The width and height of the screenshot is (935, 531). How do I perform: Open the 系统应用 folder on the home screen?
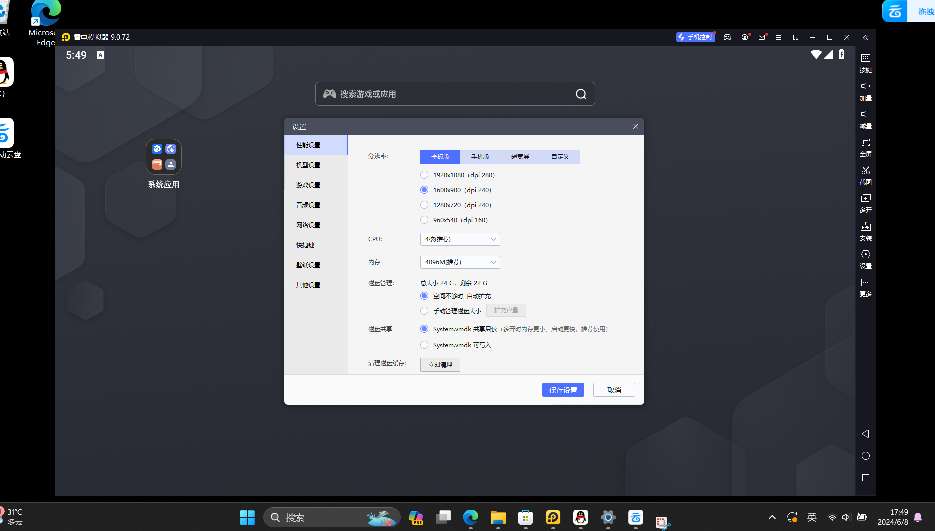(164, 157)
